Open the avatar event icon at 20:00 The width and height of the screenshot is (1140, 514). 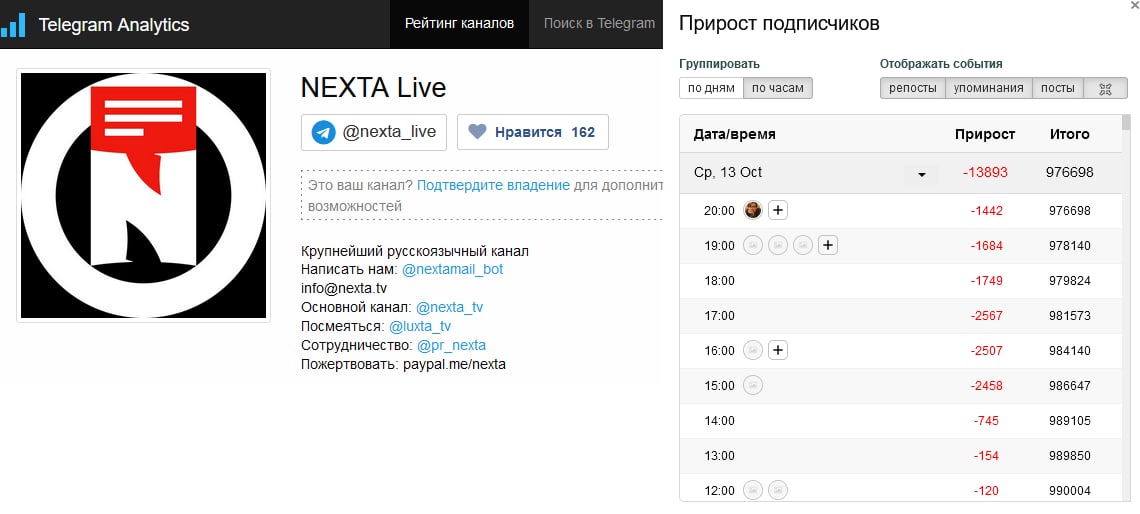pyautogui.click(x=753, y=210)
